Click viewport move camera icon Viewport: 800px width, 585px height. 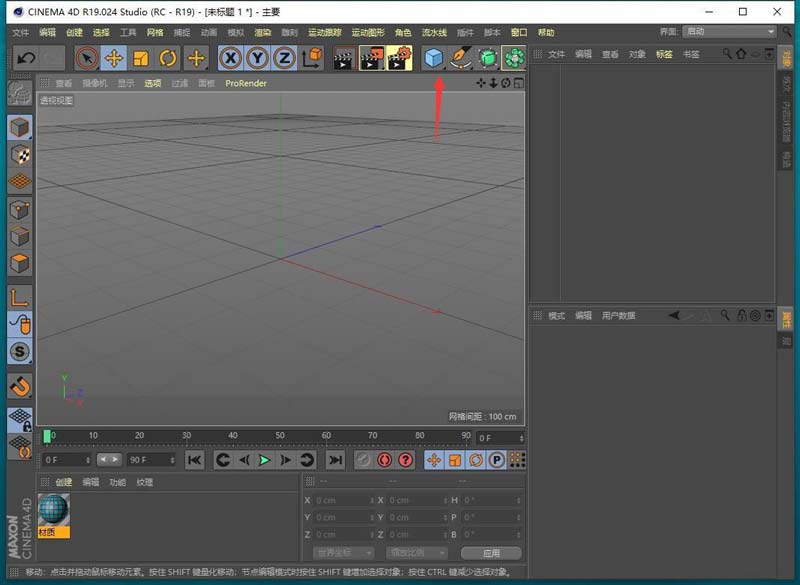[481, 83]
